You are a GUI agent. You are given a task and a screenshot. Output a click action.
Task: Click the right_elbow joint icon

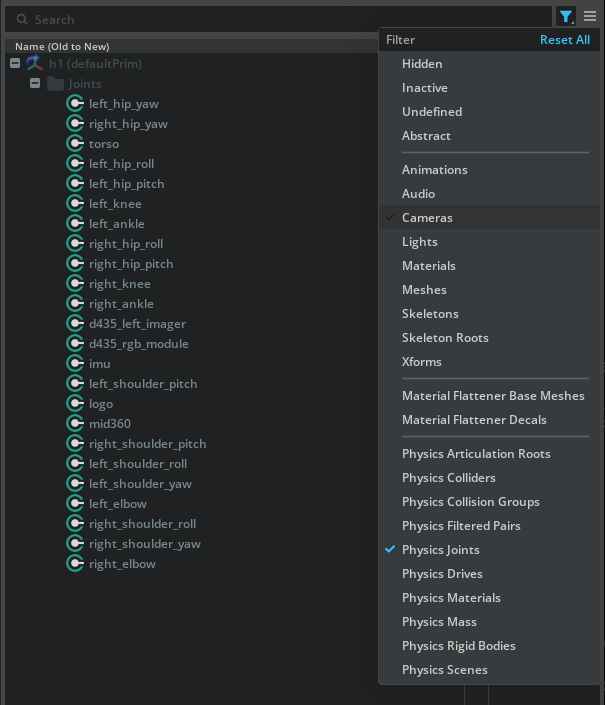tap(75, 564)
